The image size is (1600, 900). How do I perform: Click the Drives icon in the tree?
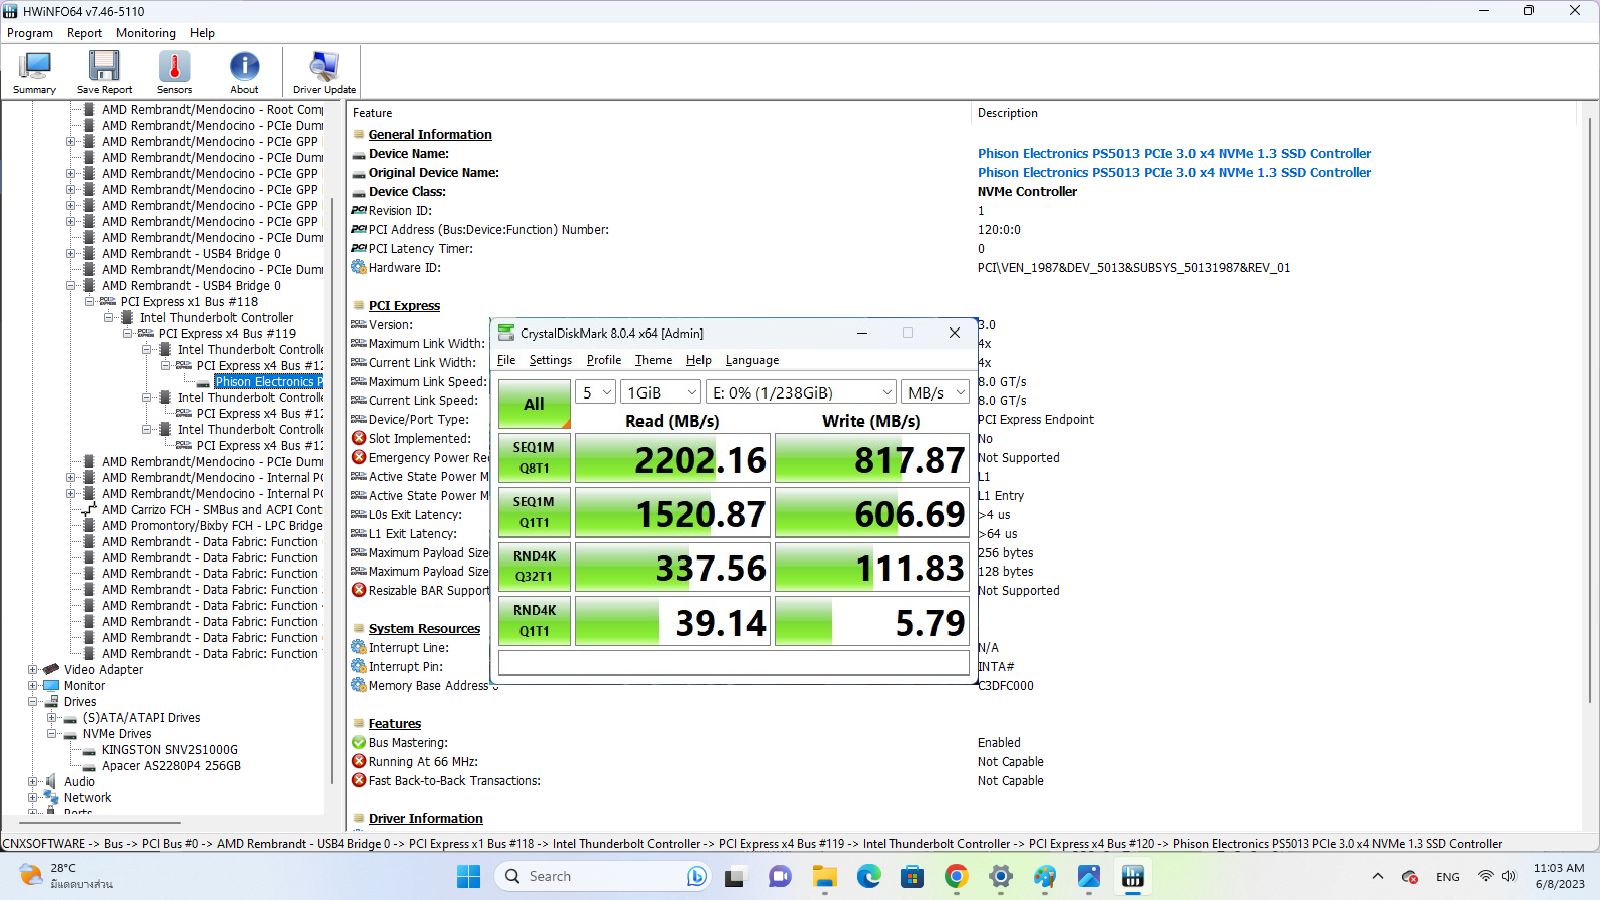coord(51,701)
